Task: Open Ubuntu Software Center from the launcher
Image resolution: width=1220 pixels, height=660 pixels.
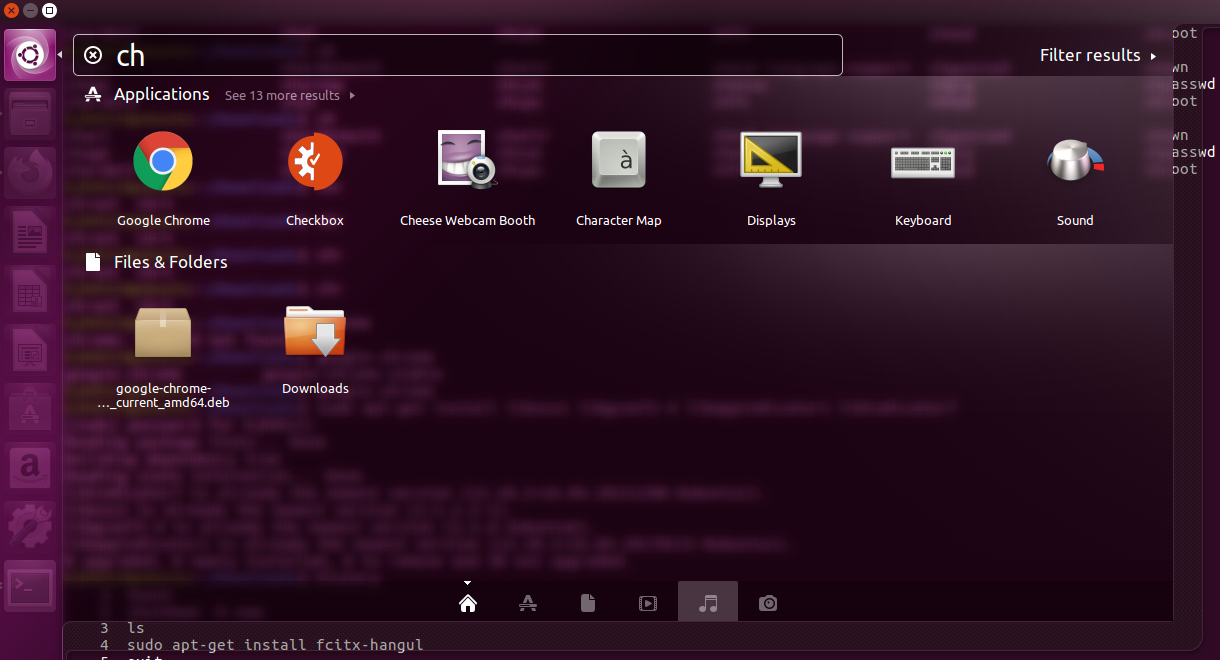Action: coord(30,408)
